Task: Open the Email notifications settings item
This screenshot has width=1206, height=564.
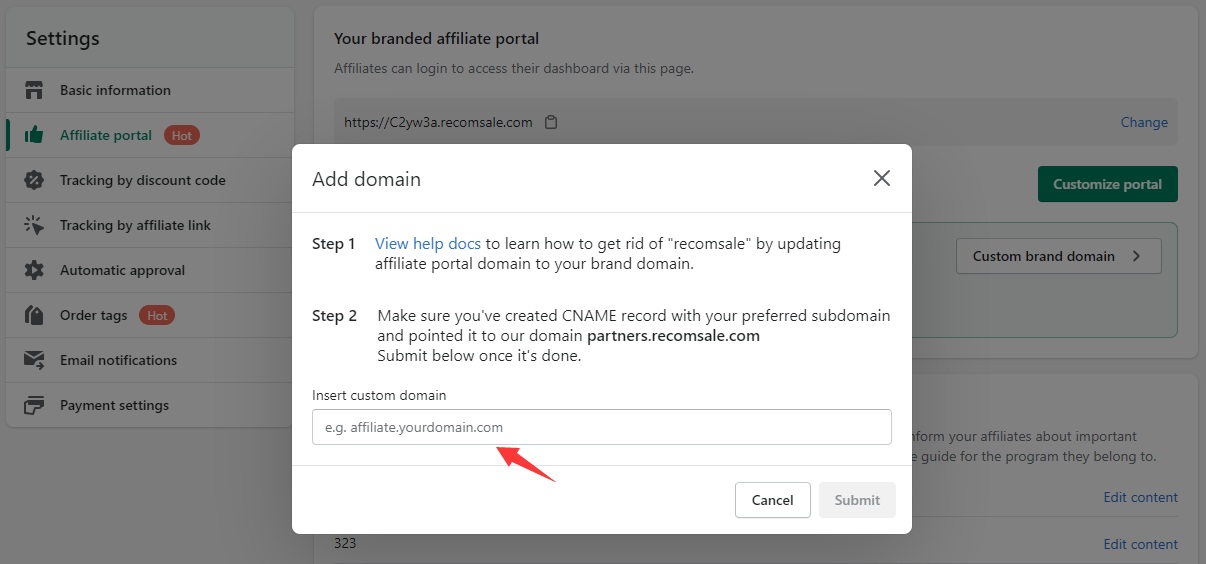Action: (118, 360)
